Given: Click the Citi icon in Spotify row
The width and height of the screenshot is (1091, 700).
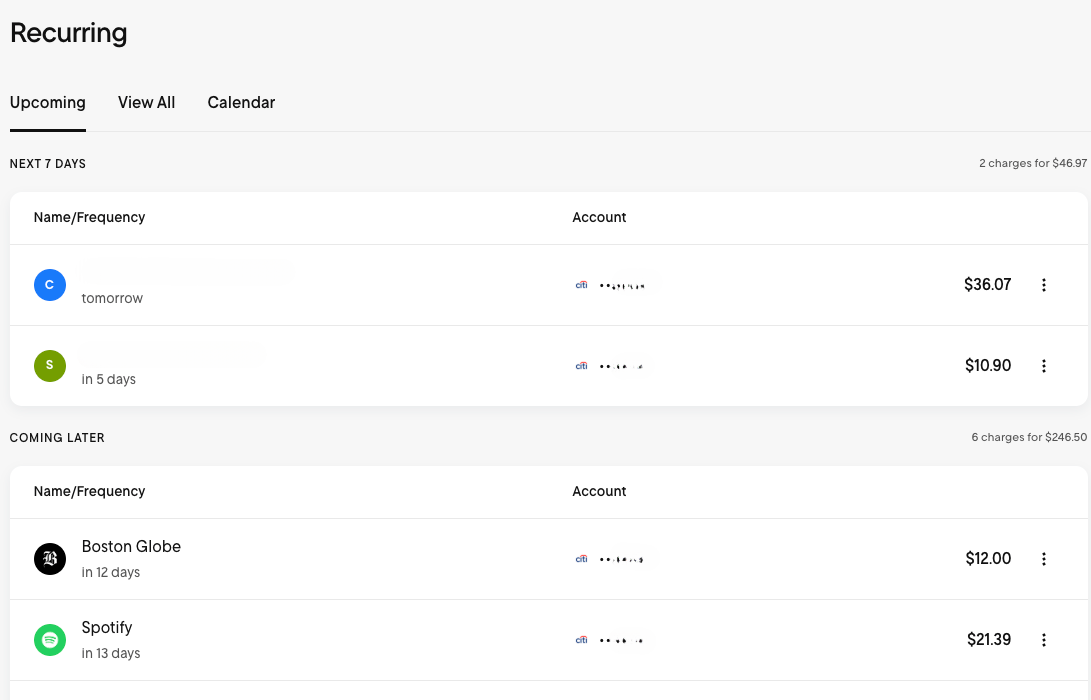Looking at the screenshot, I should pos(582,640).
